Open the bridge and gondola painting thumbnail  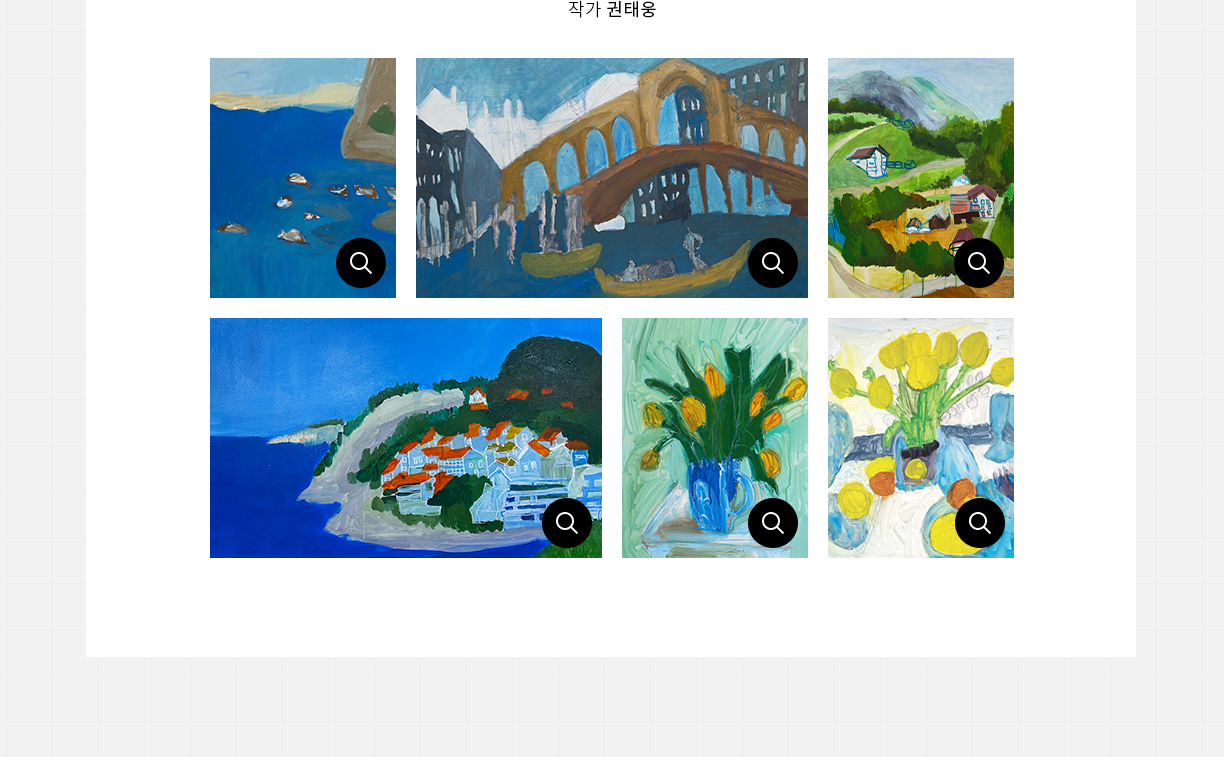tap(612, 178)
